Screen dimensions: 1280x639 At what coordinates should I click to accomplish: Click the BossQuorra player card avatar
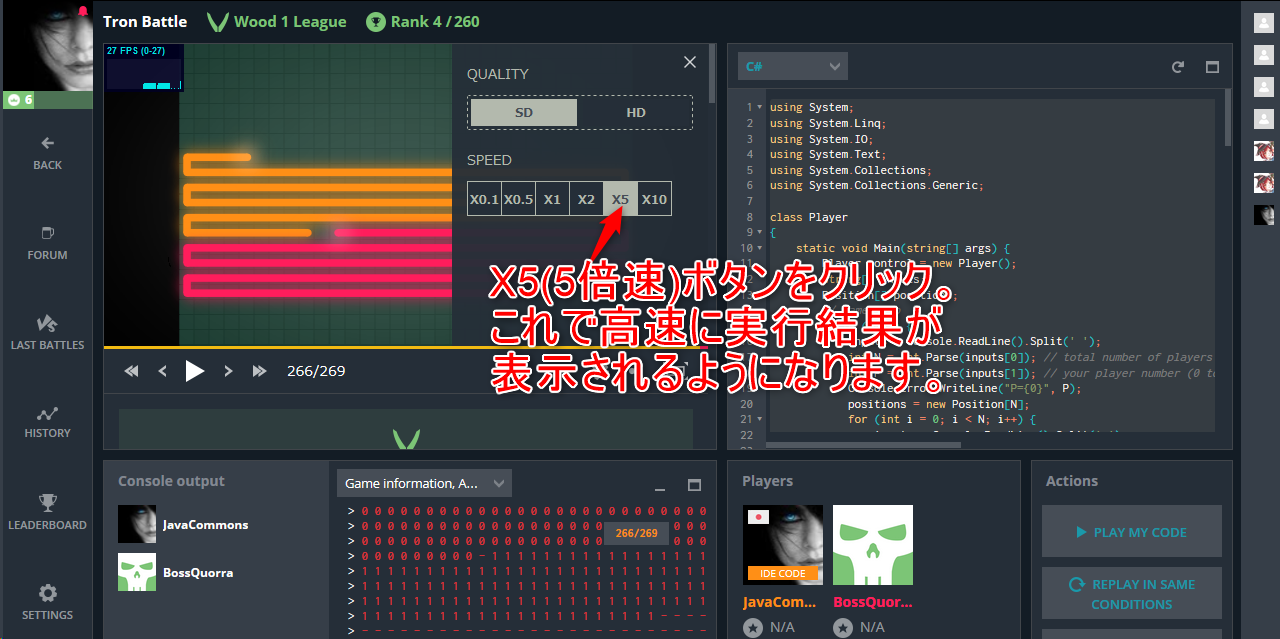pyautogui.click(x=873, y=545)
